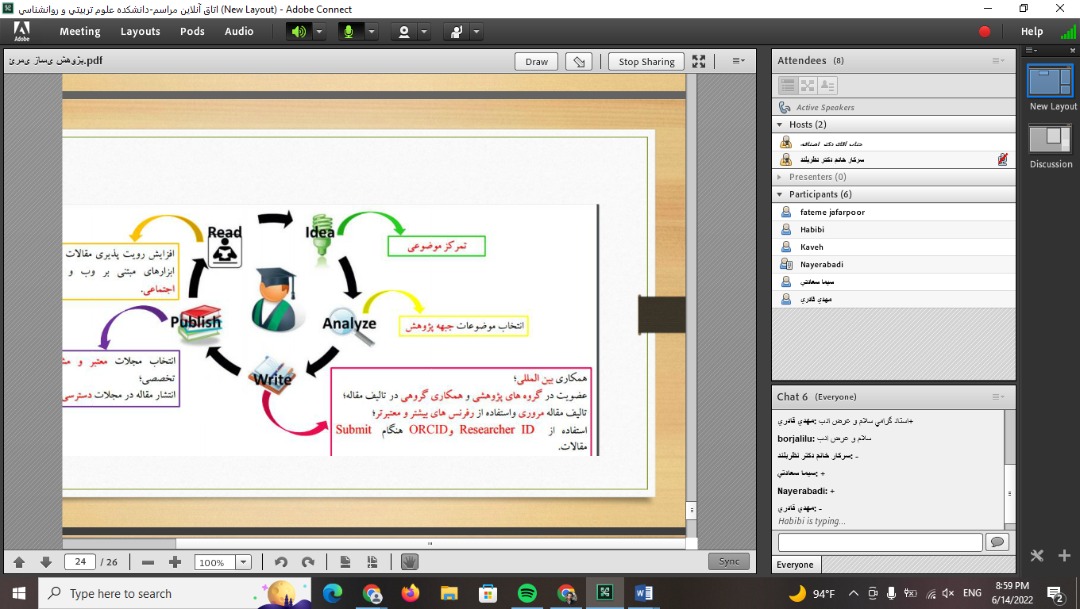Toggle the webcam button in toolbar
Viewport: 1080px width, 609px height.
(x=404, y=32)
